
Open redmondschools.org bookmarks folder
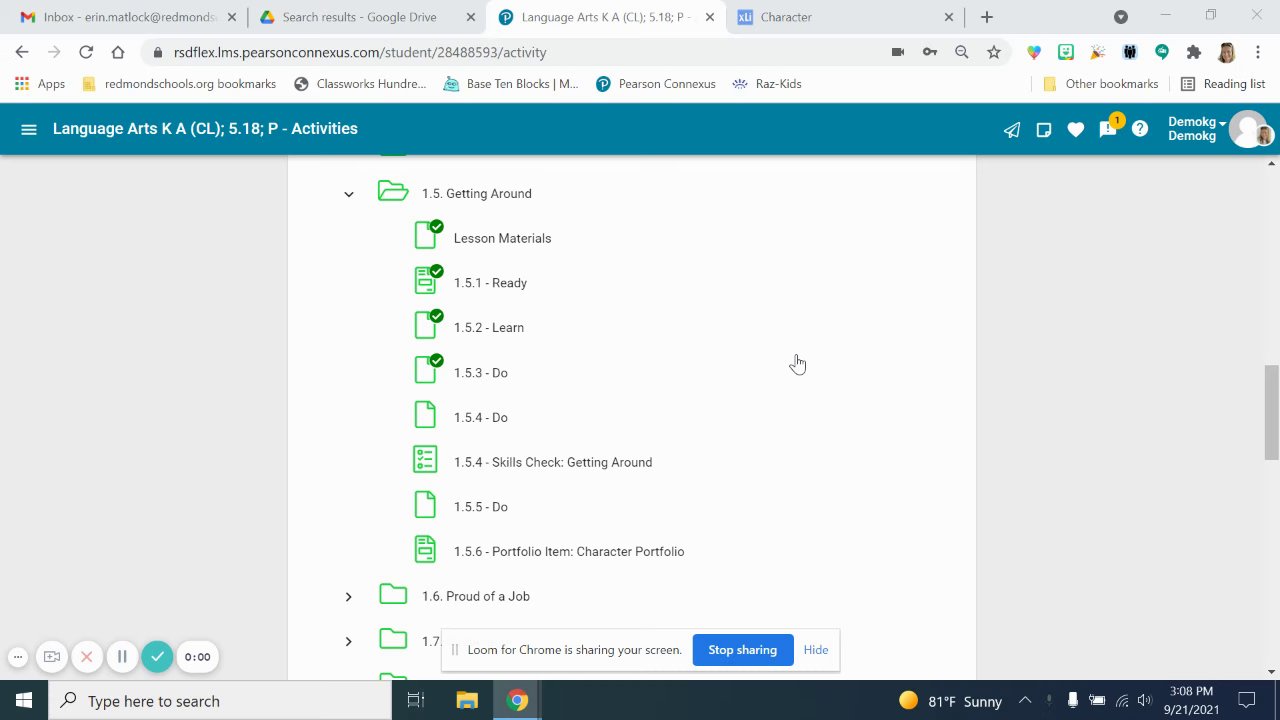[x=178, y=84]
